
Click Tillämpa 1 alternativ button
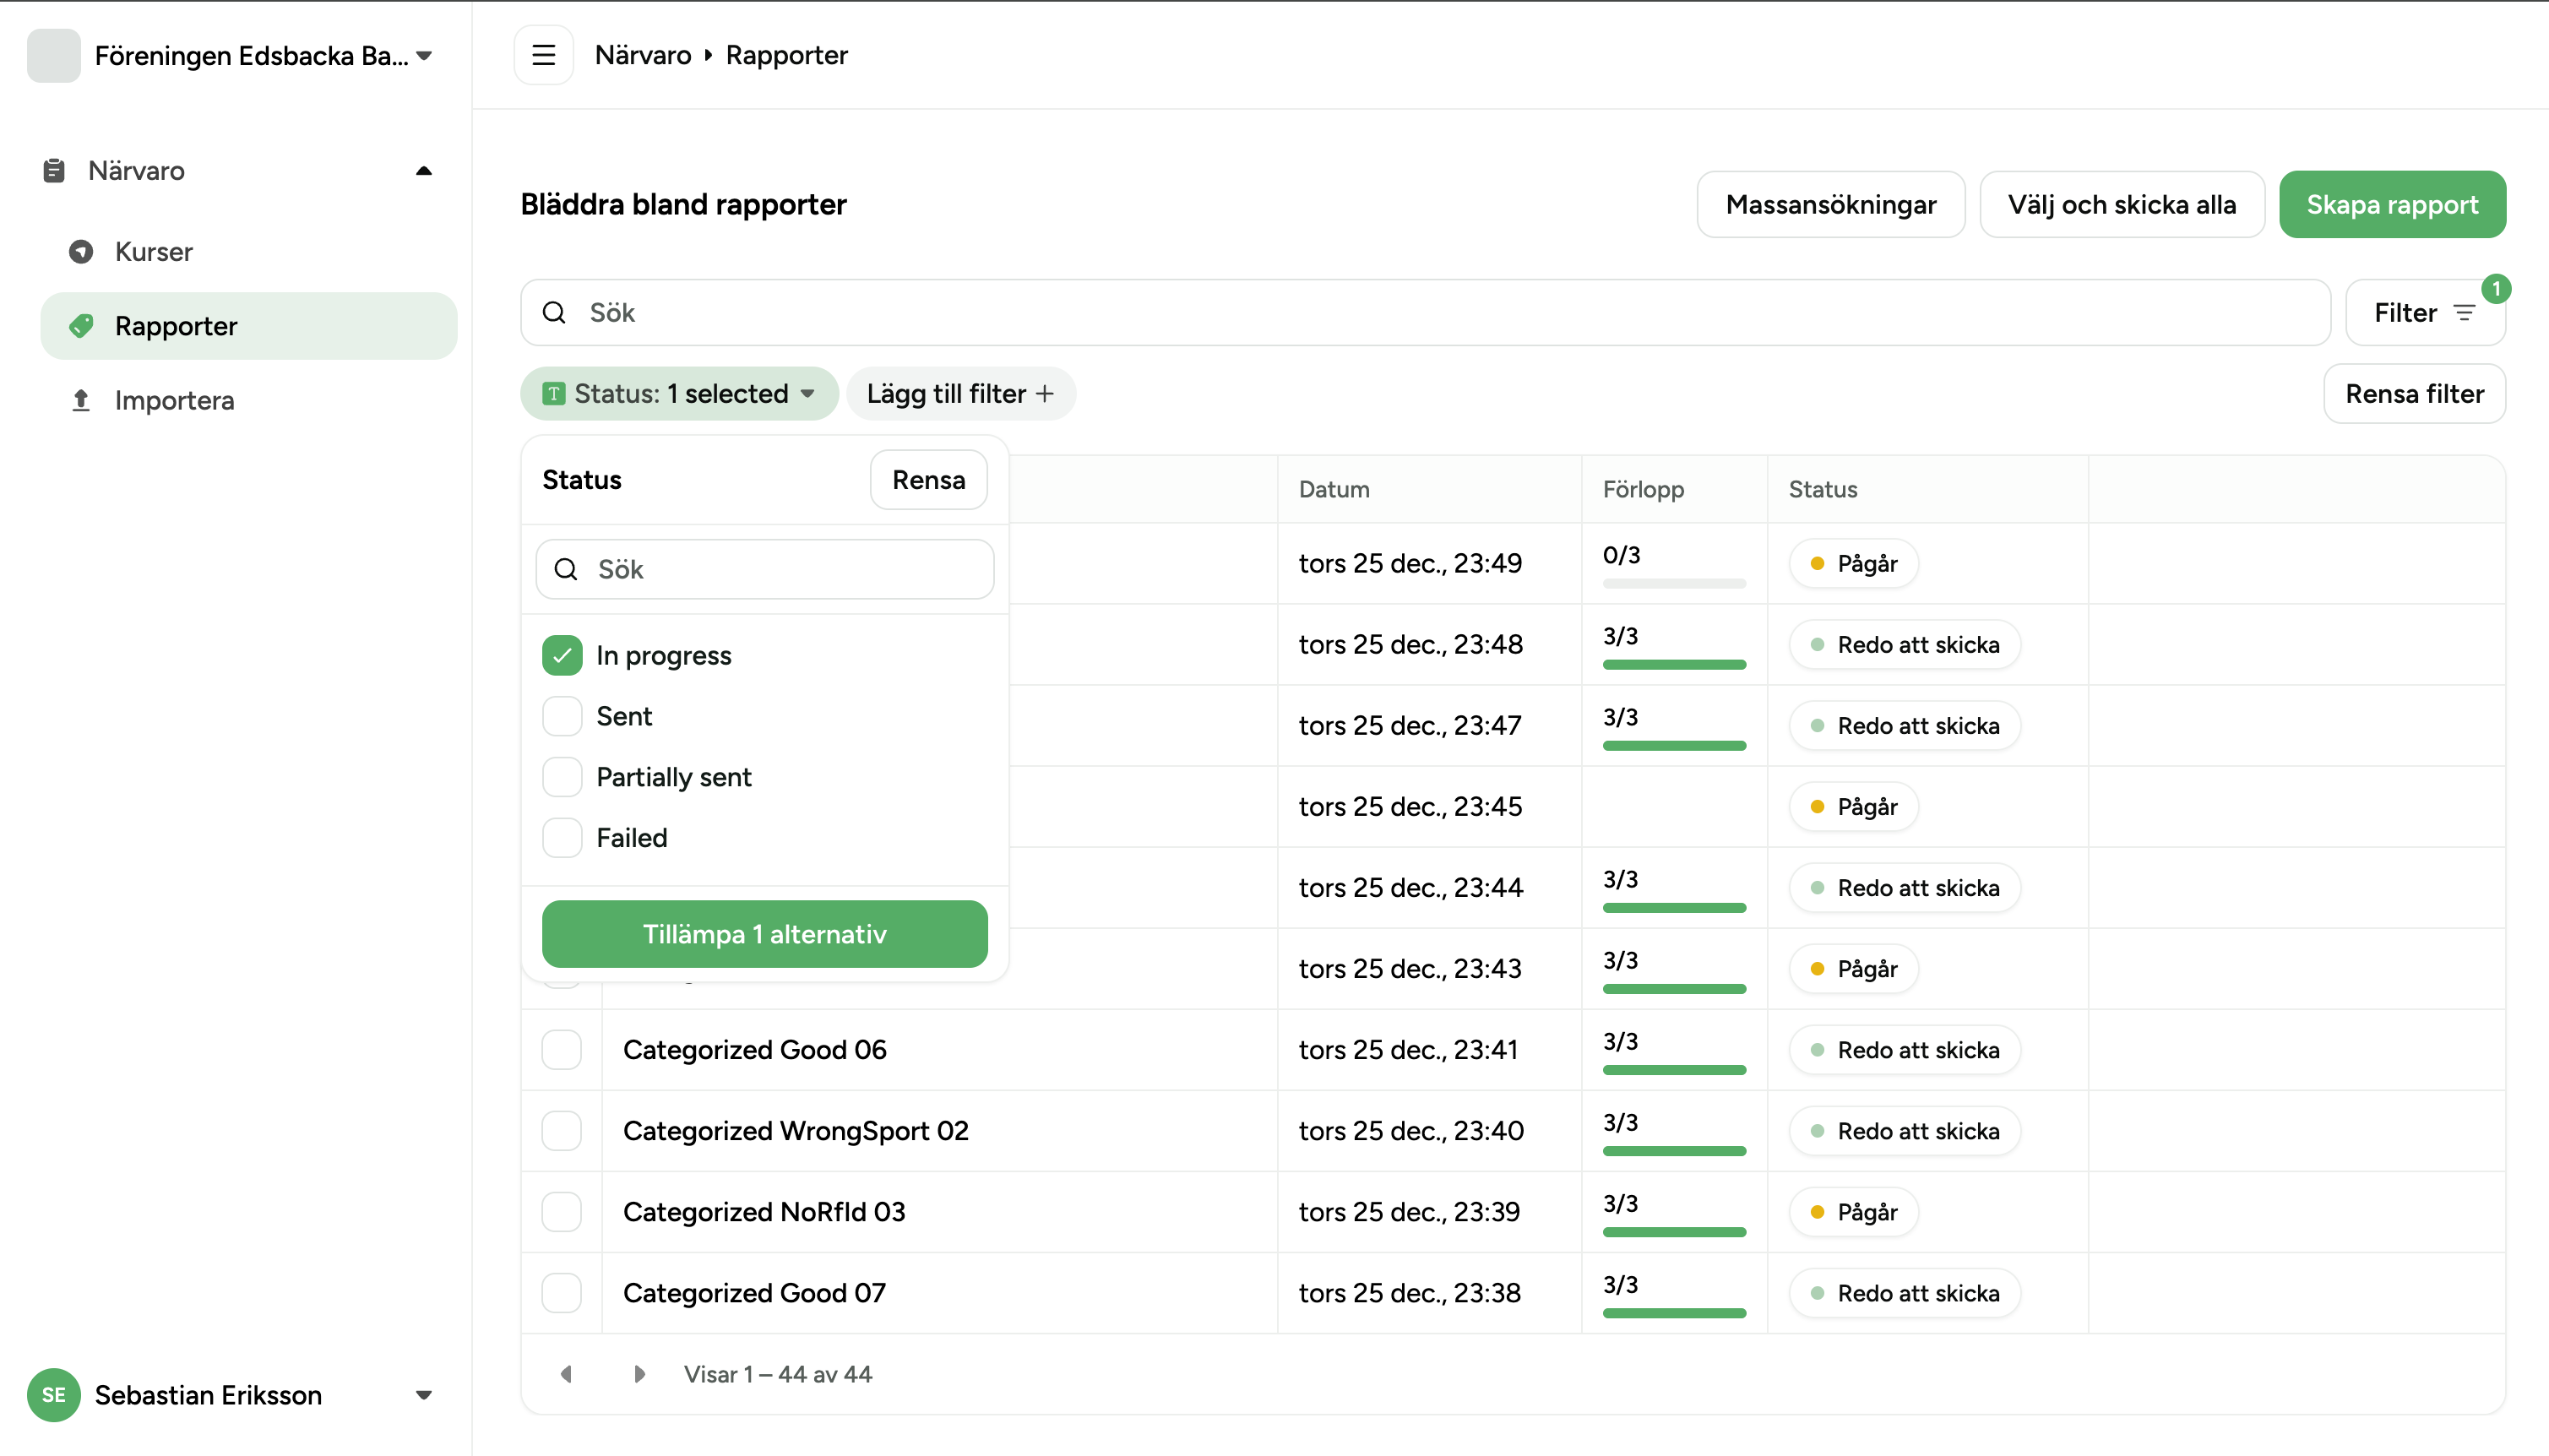point(765,934)
